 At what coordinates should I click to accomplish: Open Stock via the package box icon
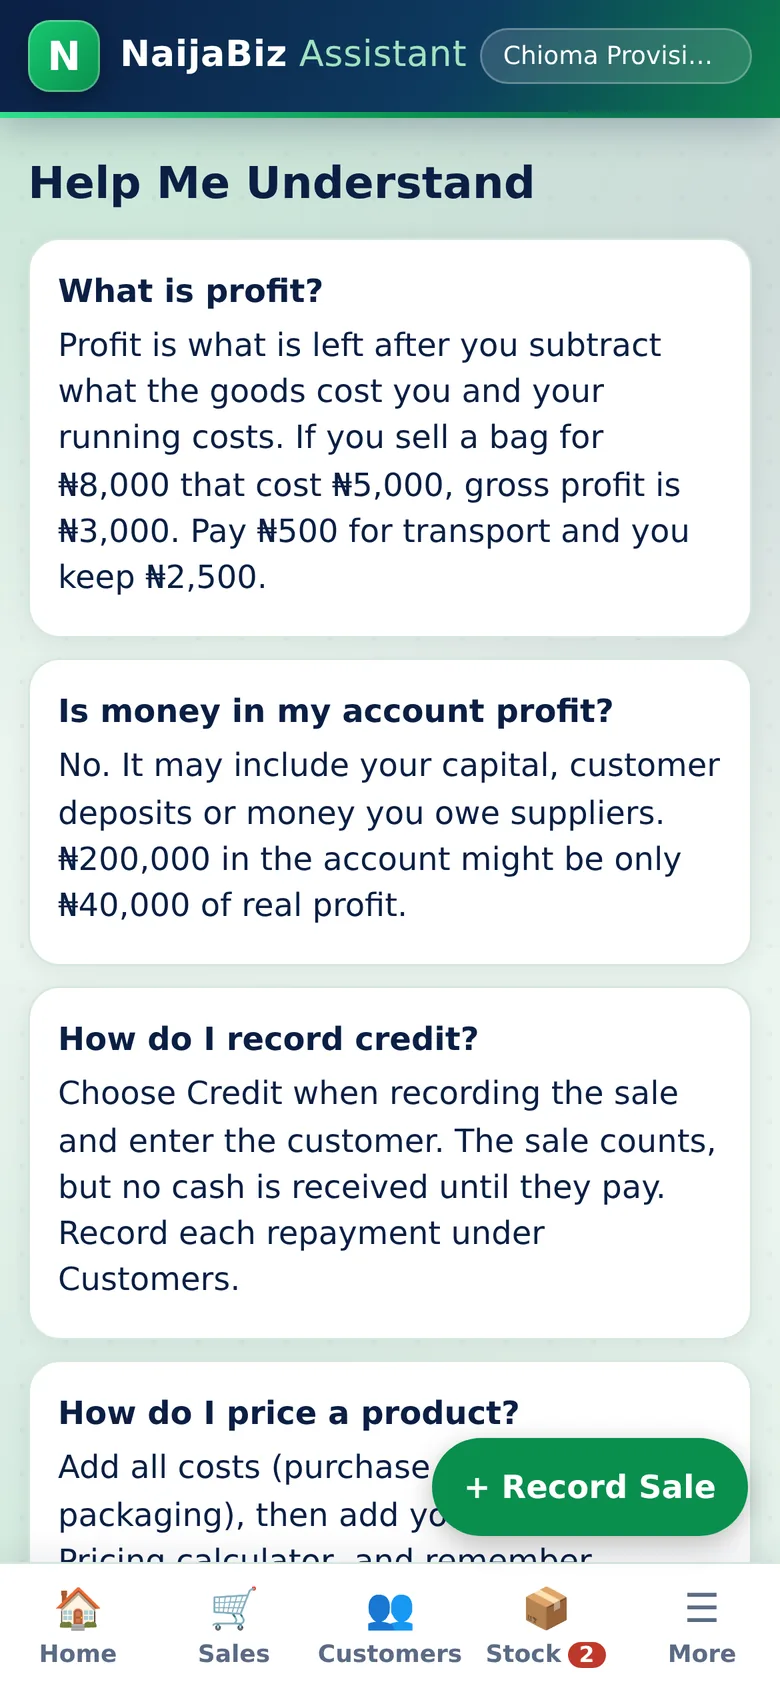click(546, 1608)
